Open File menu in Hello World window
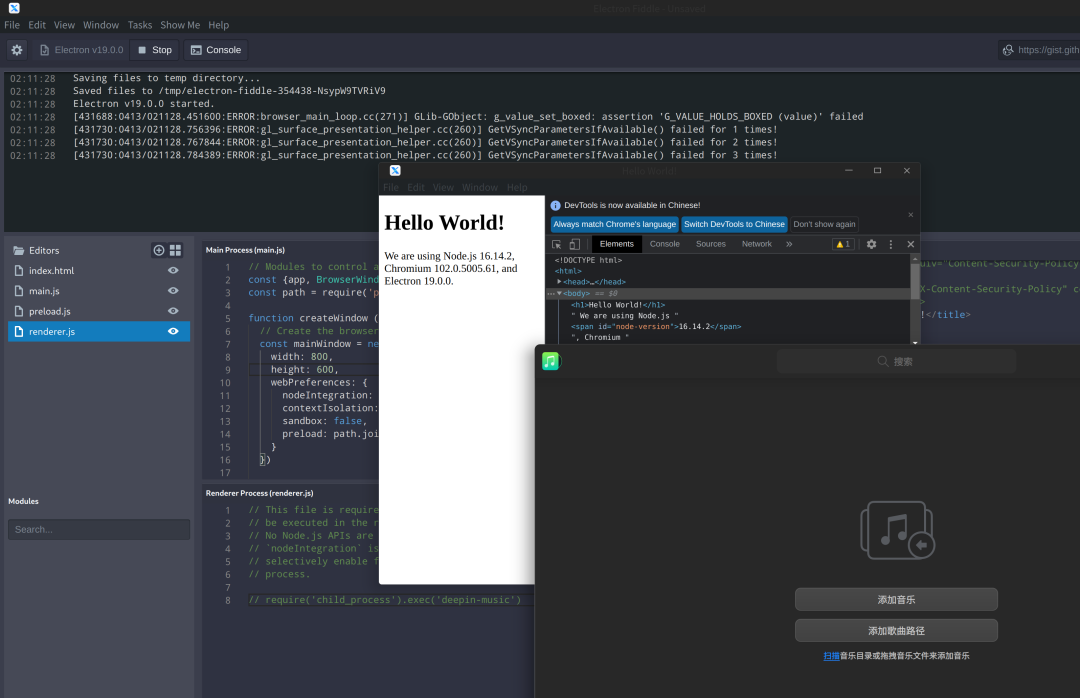Screen dimensions: 1080x698 coord(391,187)
